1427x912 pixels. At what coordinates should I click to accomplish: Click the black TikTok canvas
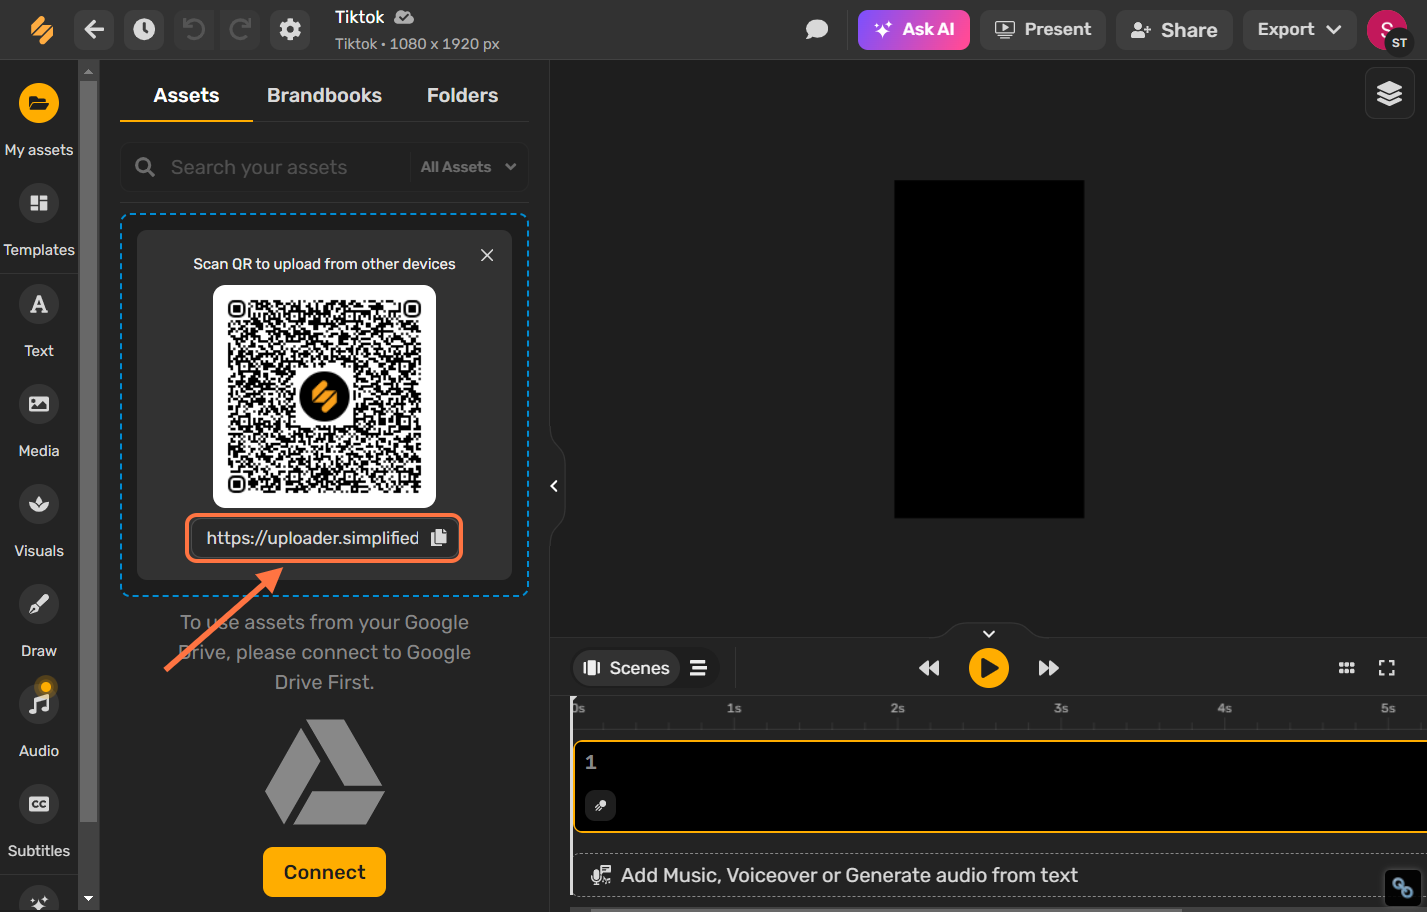click(989, 349)
